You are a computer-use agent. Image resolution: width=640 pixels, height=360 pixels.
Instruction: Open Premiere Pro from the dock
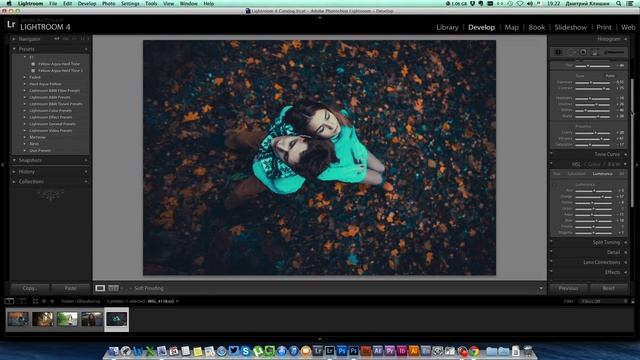390,351
